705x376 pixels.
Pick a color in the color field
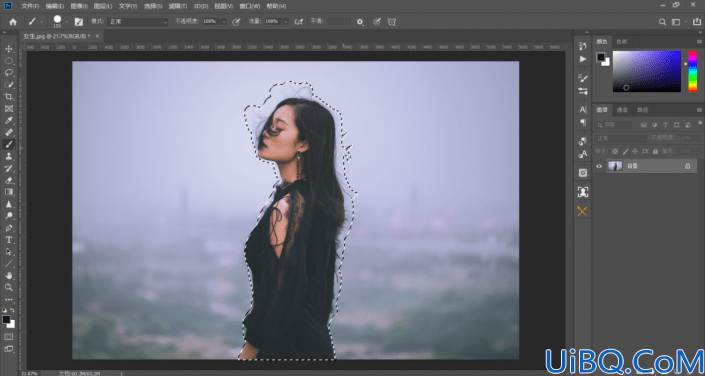click(647, 72)
